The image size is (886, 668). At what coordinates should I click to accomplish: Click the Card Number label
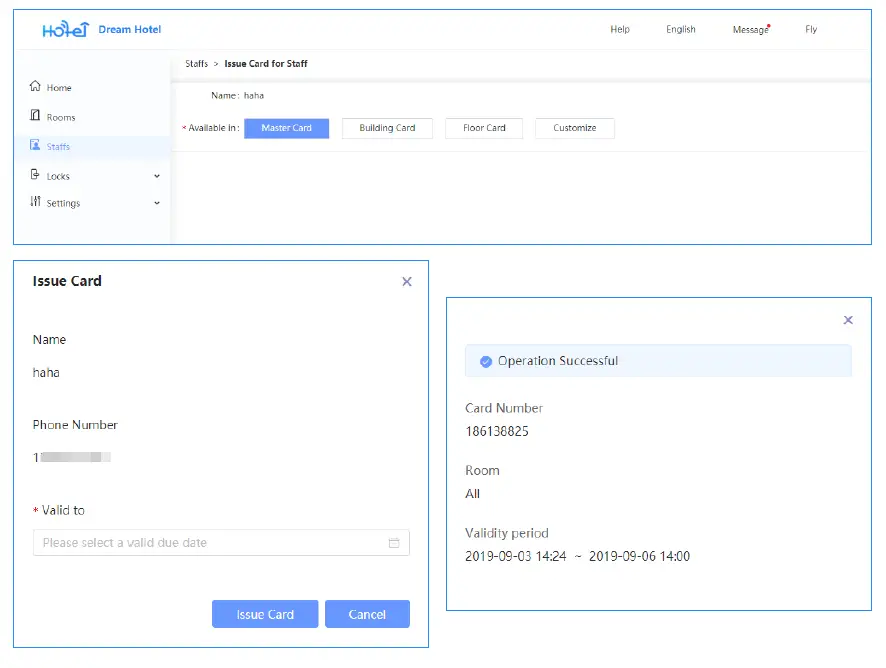coord(504,408)
